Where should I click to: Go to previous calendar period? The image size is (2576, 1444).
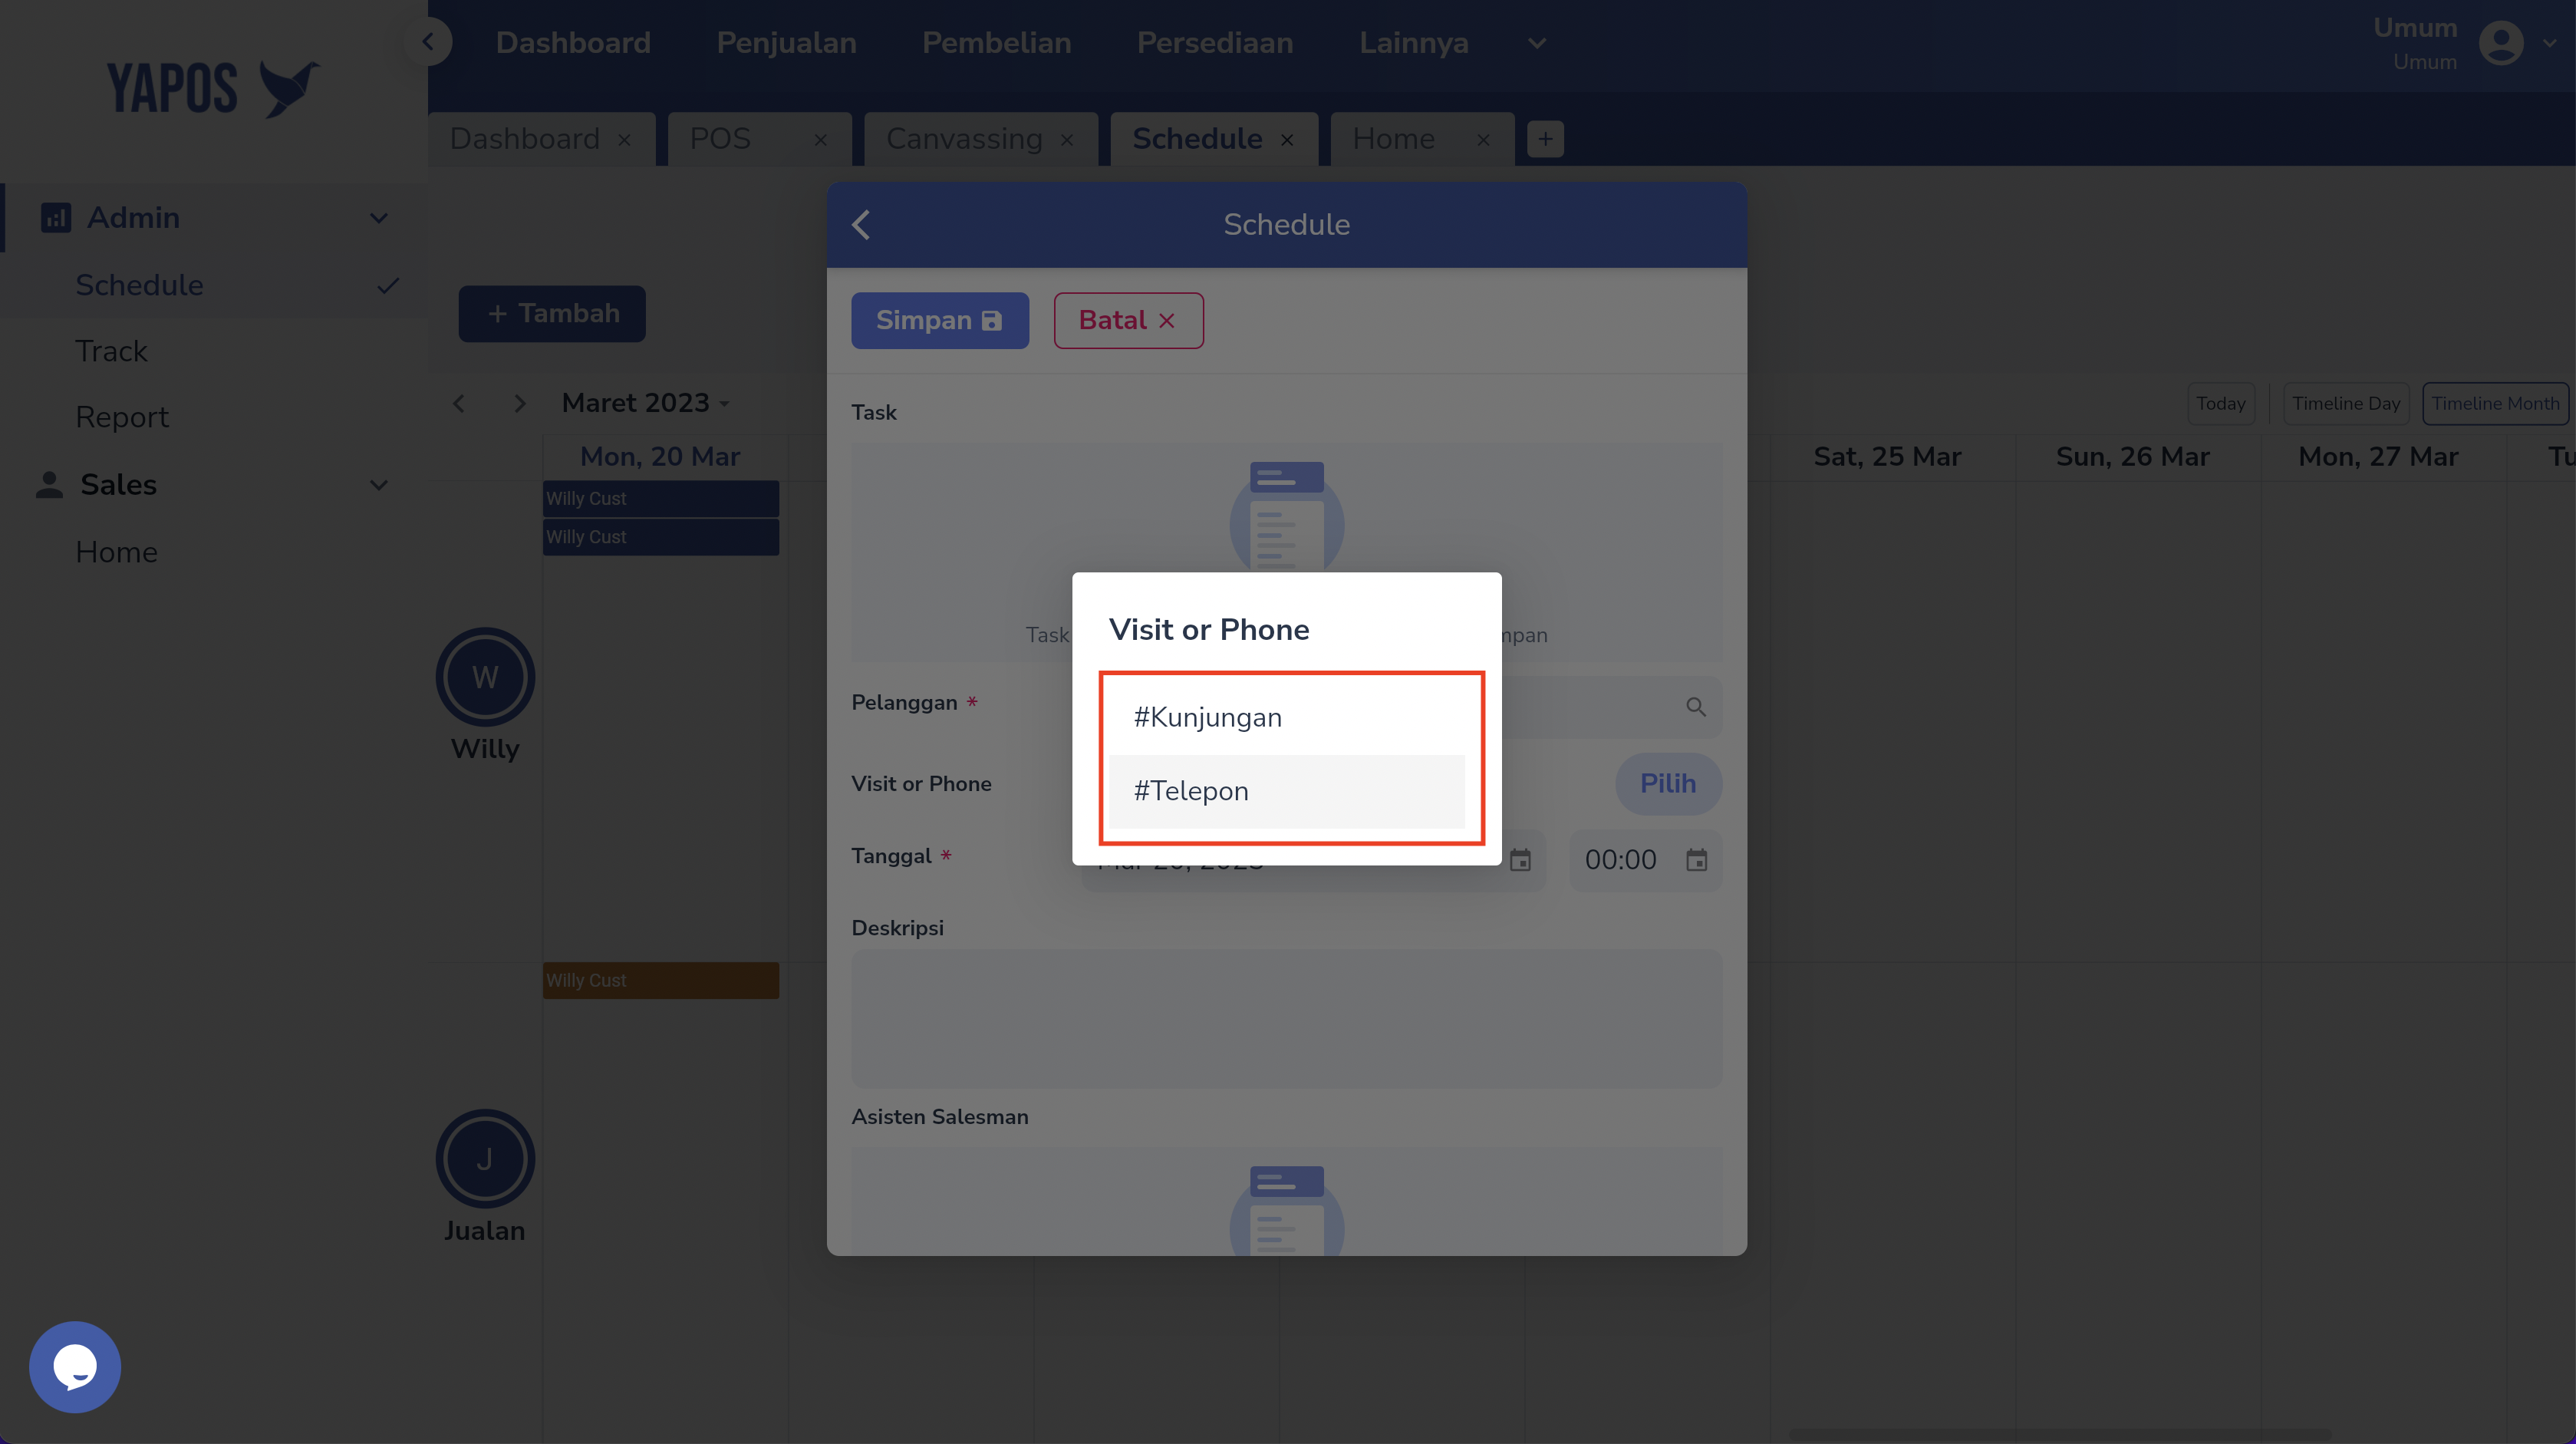point(458,403)
